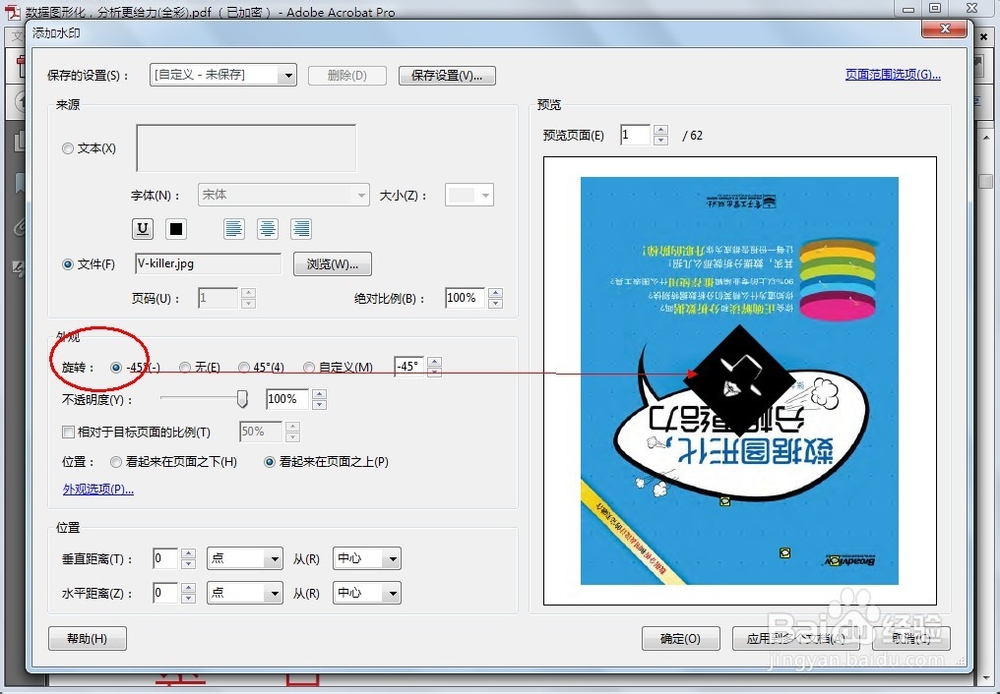Click the black font color swatch
Image resolution: width=1000 pixels, height=694 pixels.
175,229
